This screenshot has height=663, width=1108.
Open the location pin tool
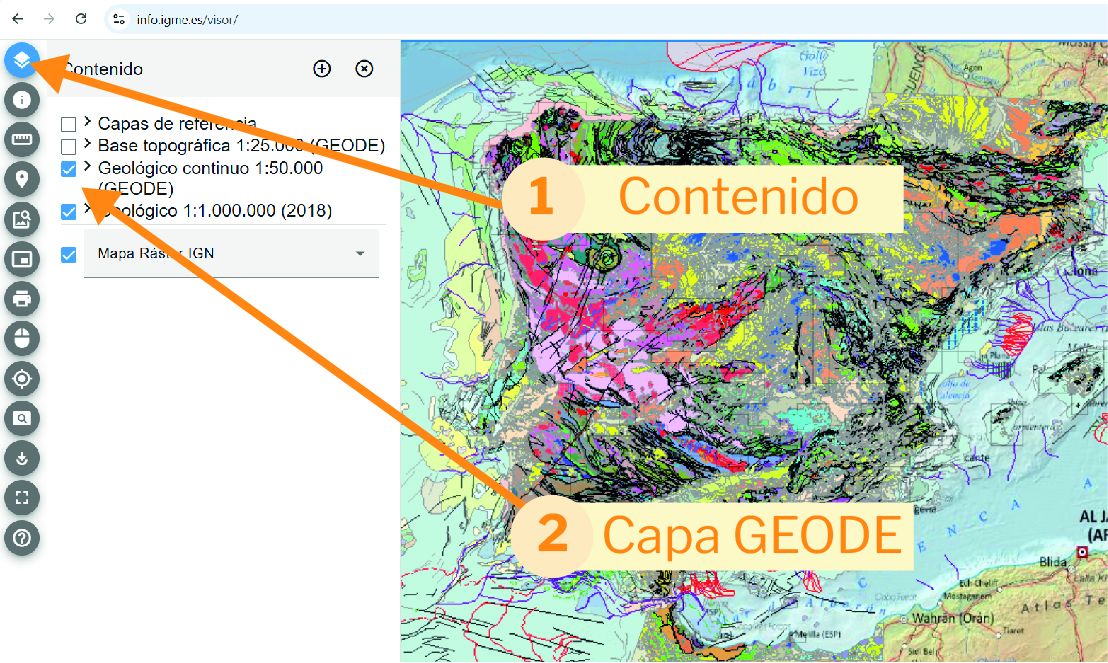coord(22,180)
